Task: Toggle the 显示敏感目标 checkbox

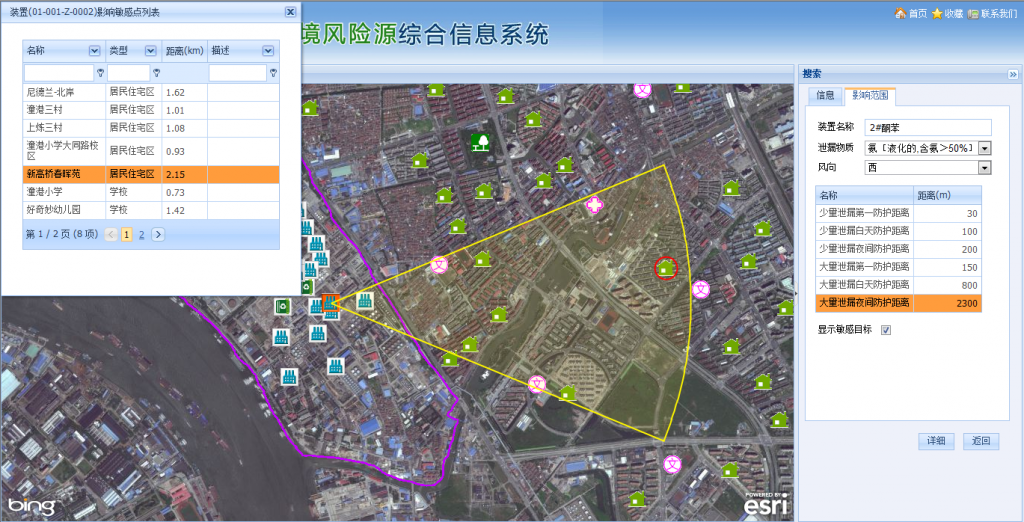Action: (886, 330)
